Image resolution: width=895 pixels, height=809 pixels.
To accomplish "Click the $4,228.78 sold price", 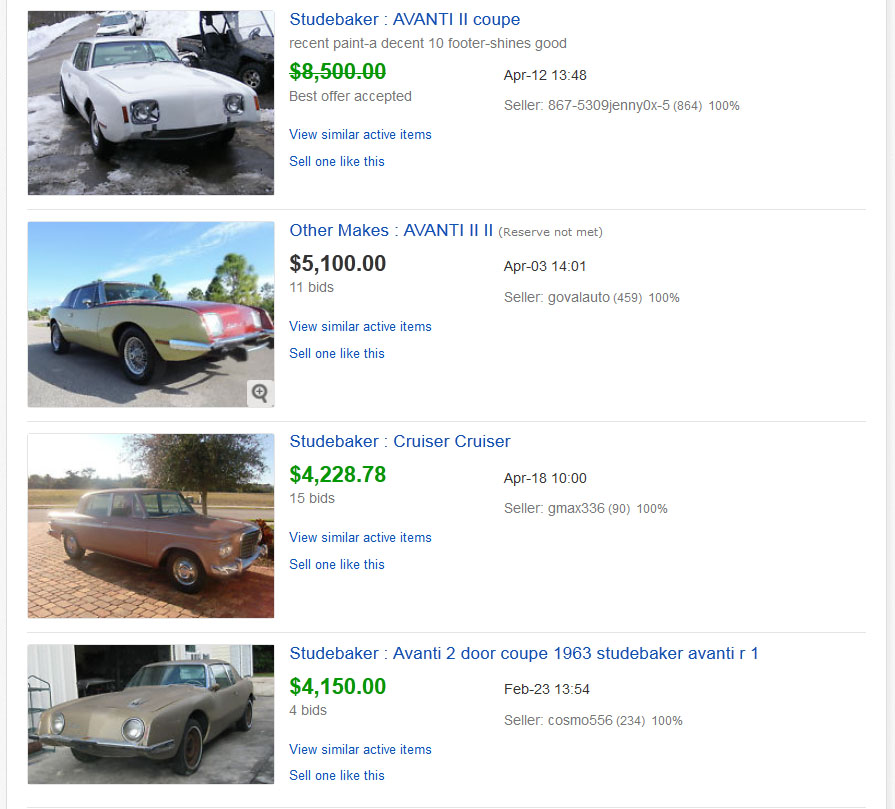I will coord(337,474).
